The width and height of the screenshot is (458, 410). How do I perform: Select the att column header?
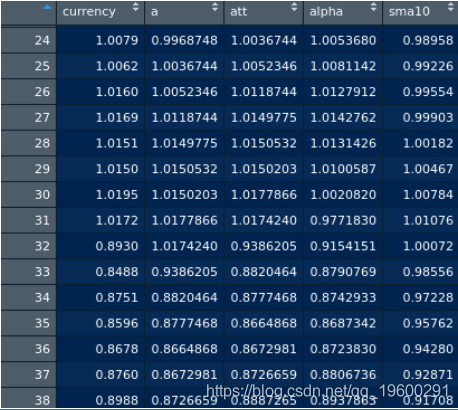[x=238, y=12]
